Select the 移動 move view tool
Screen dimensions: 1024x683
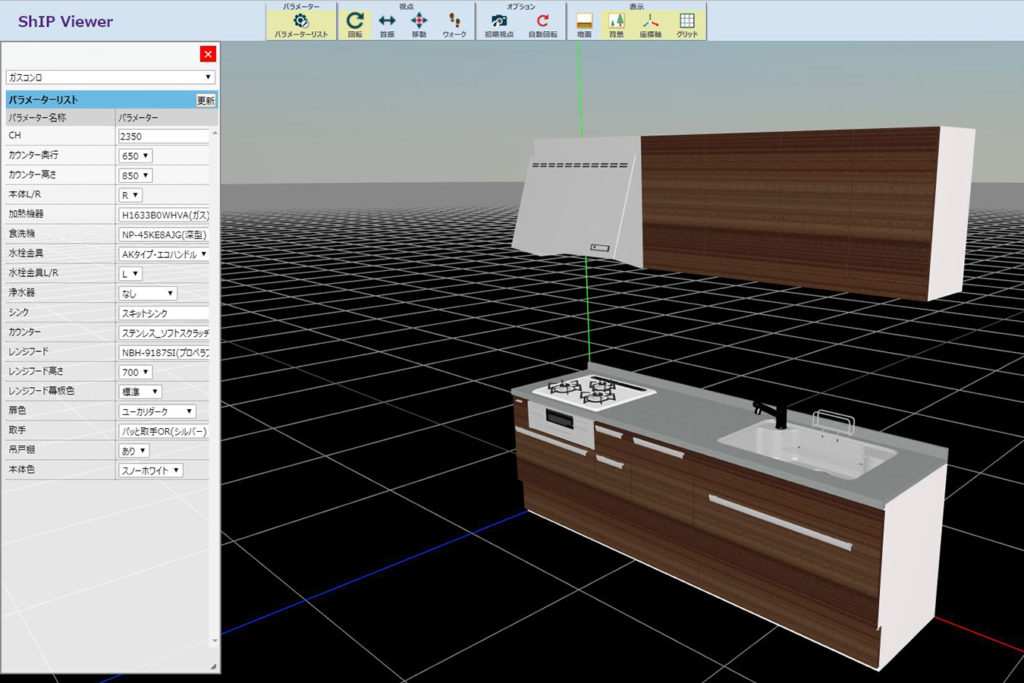(419, 25)
